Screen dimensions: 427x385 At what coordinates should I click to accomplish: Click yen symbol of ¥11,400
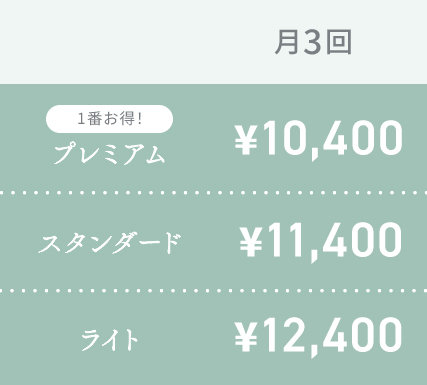tap(251, 240)
